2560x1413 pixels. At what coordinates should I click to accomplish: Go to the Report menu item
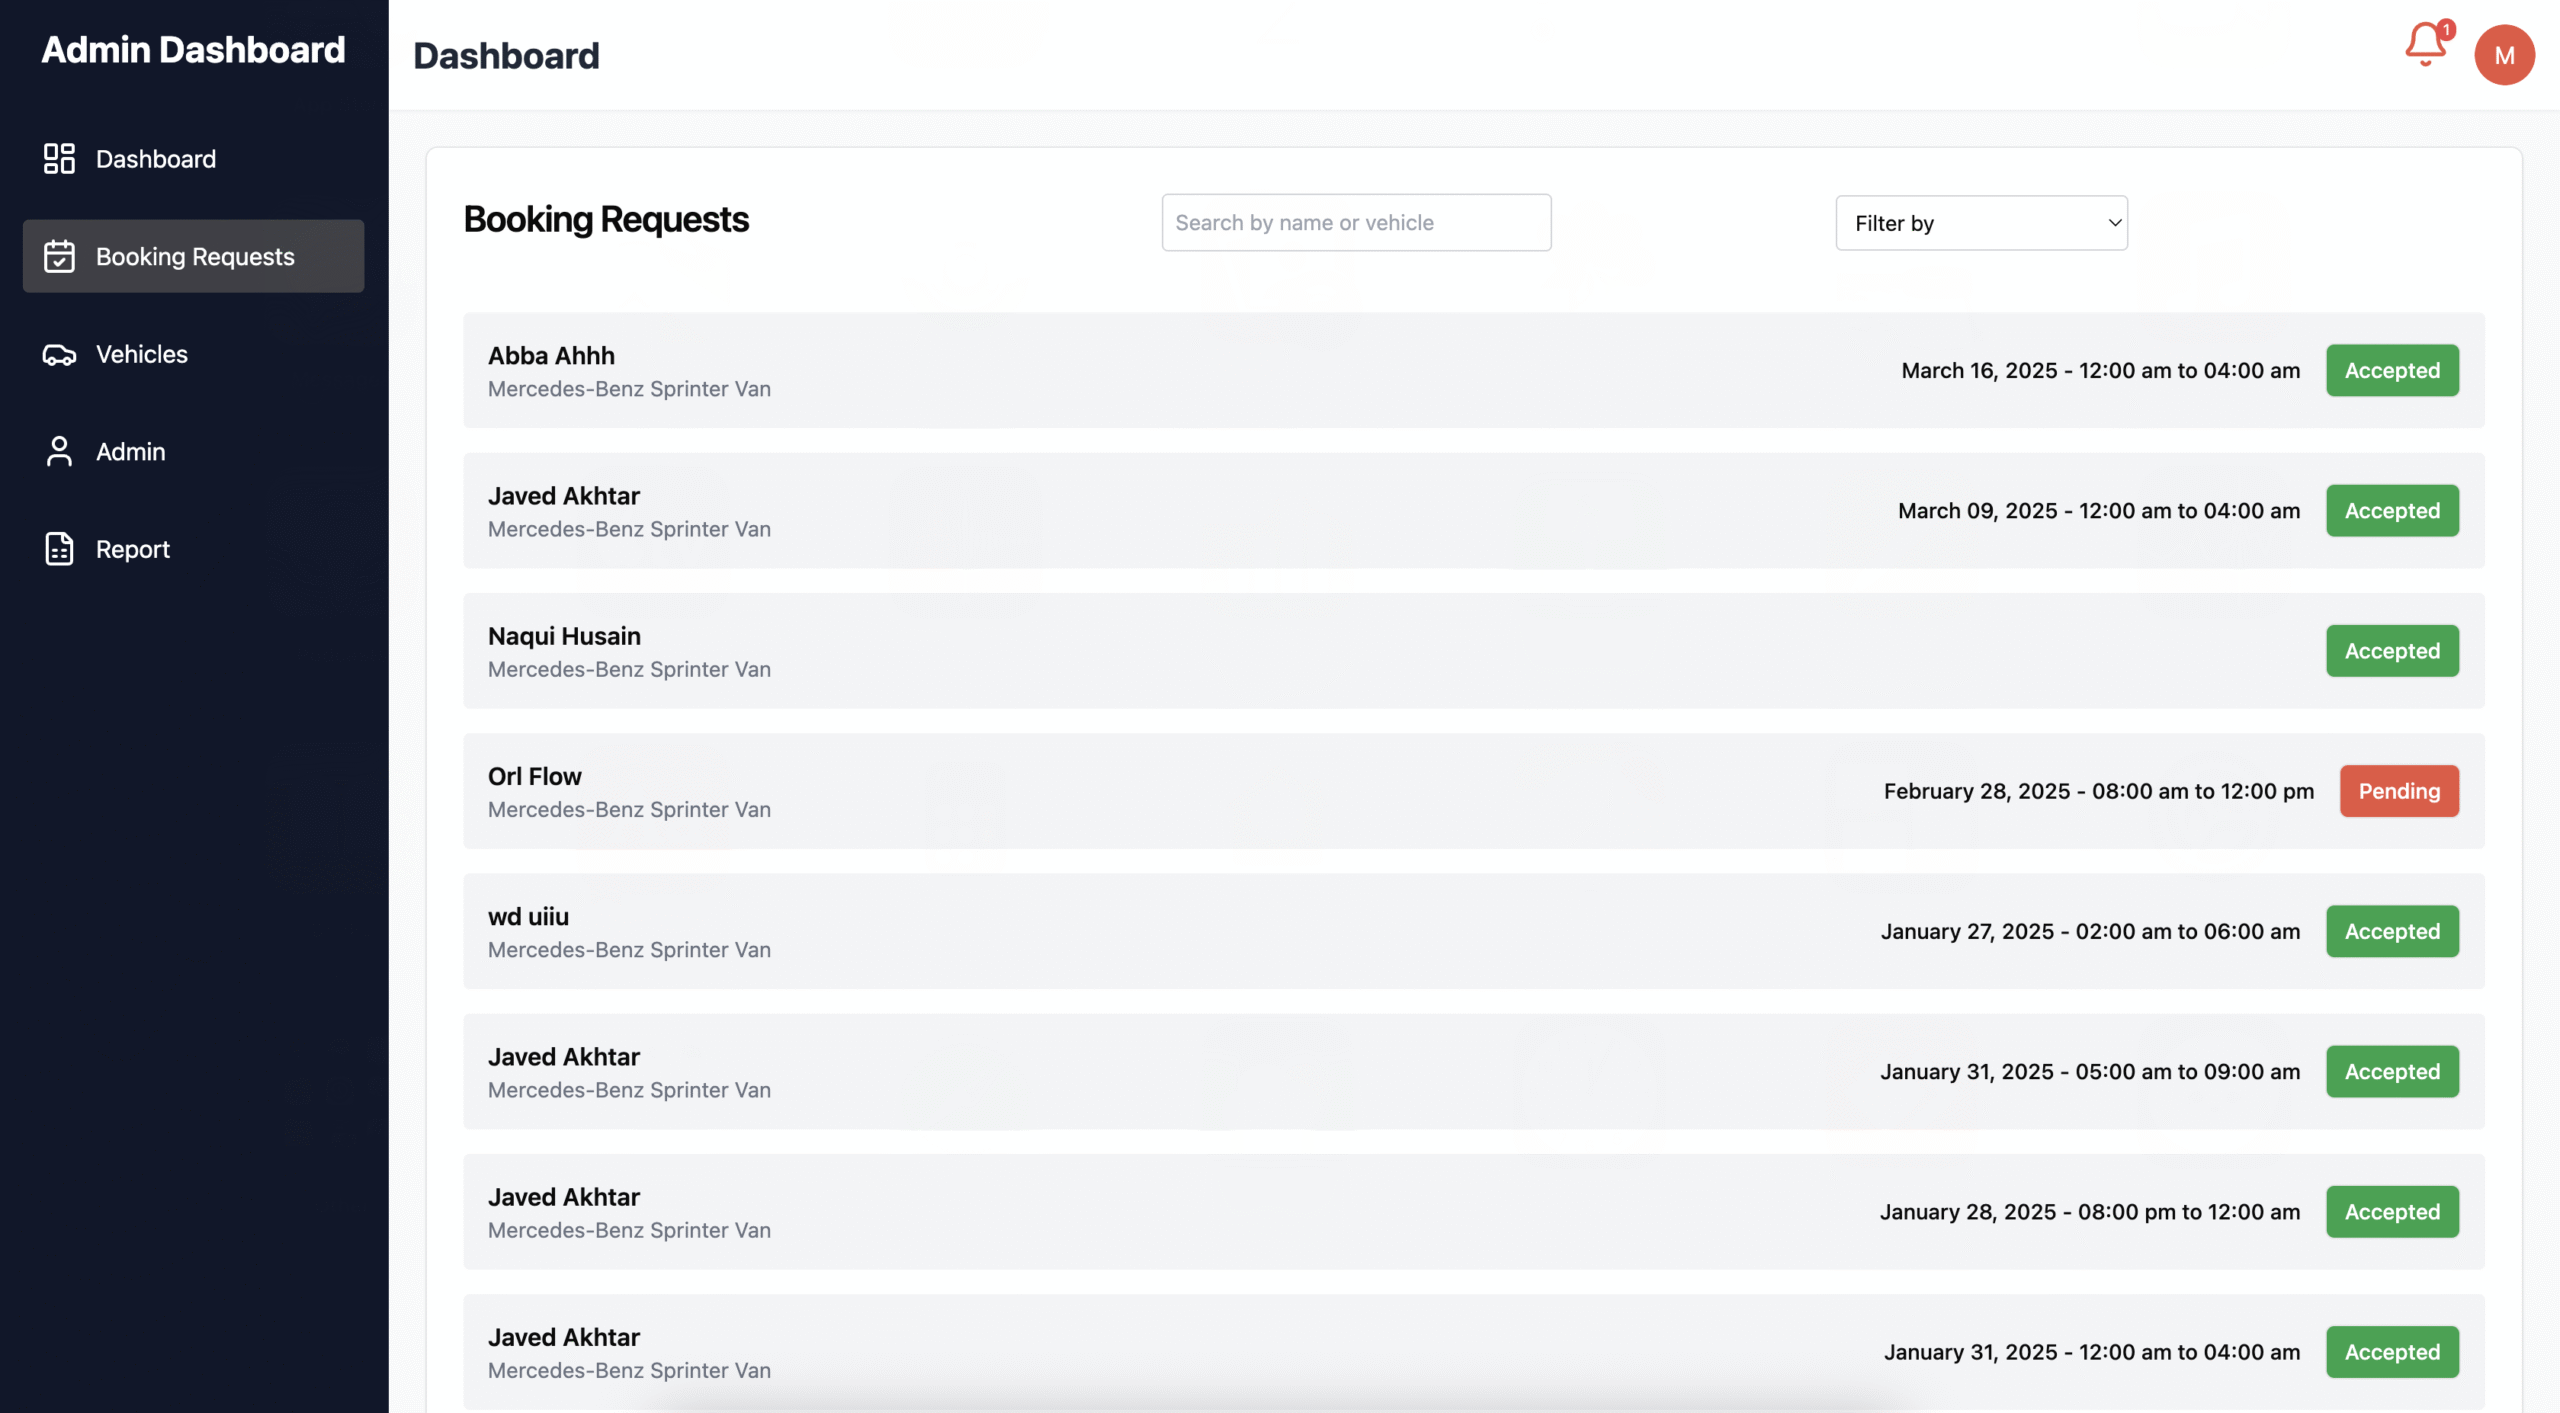click(x=133, y=549)
